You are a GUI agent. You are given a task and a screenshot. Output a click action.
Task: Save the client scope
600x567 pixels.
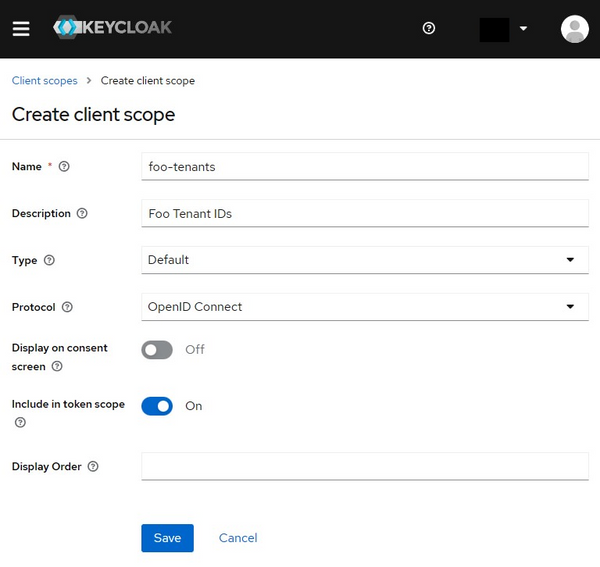[167, 538]
